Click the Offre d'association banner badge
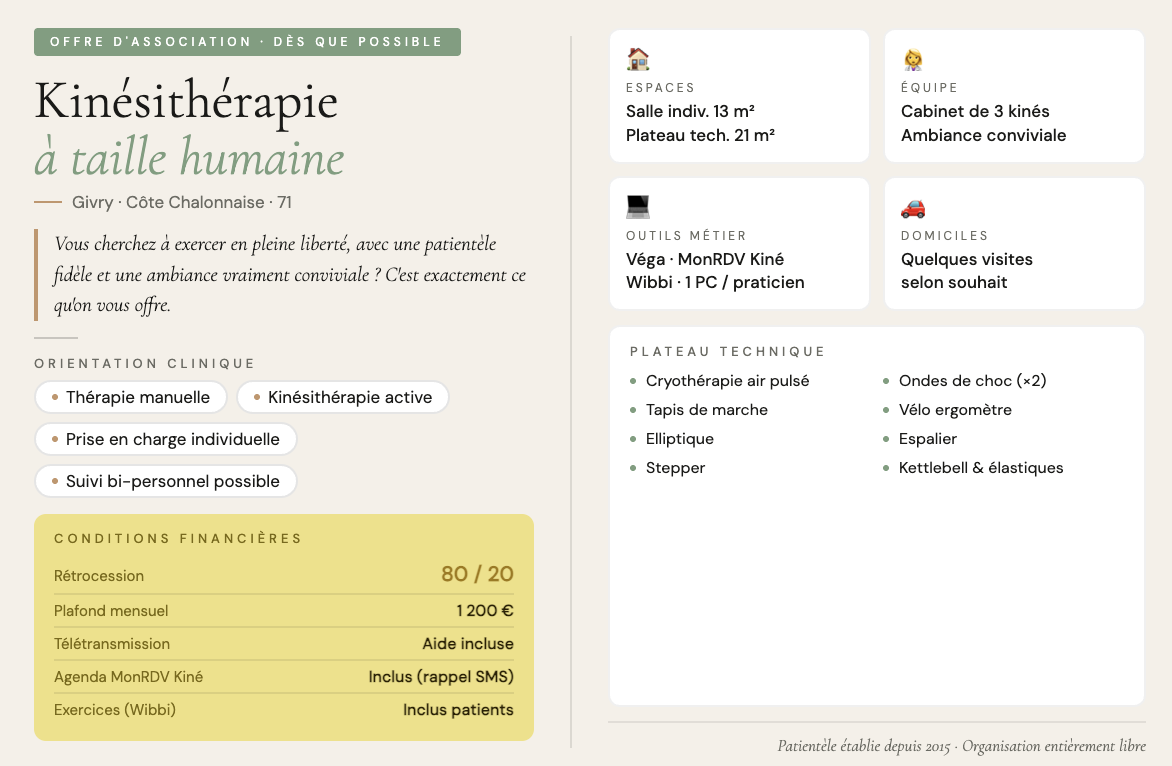1172x766 pixels. [247, 42]
